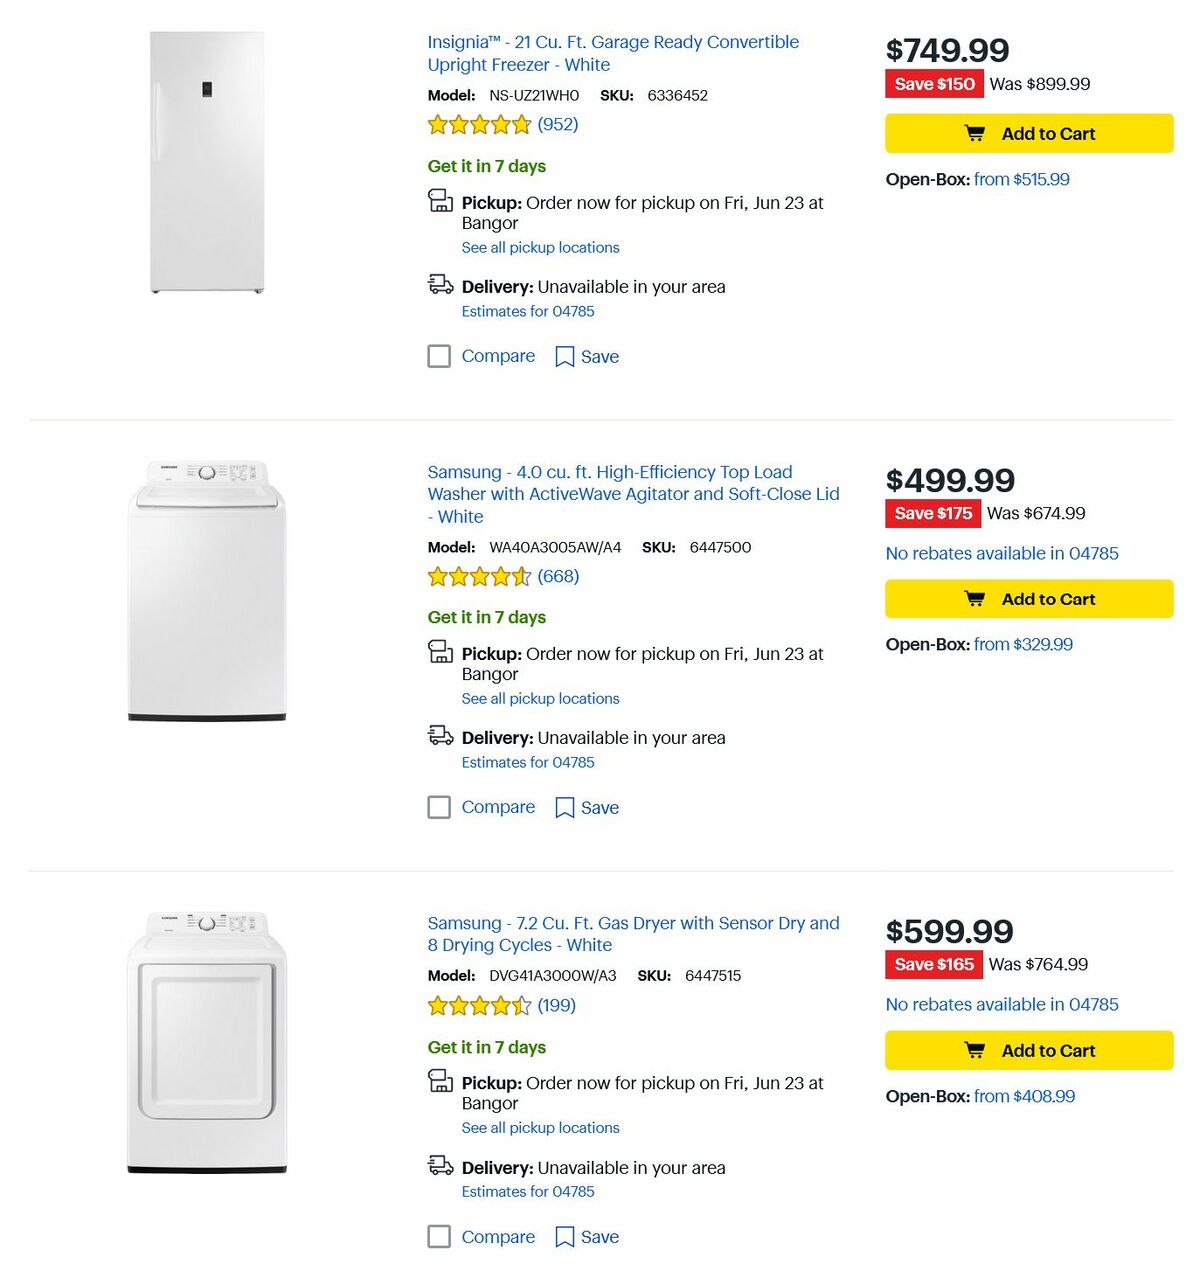
Task: Click the Save bookmark icon for the Samsung washer
Action: click(x=564, y=807)
